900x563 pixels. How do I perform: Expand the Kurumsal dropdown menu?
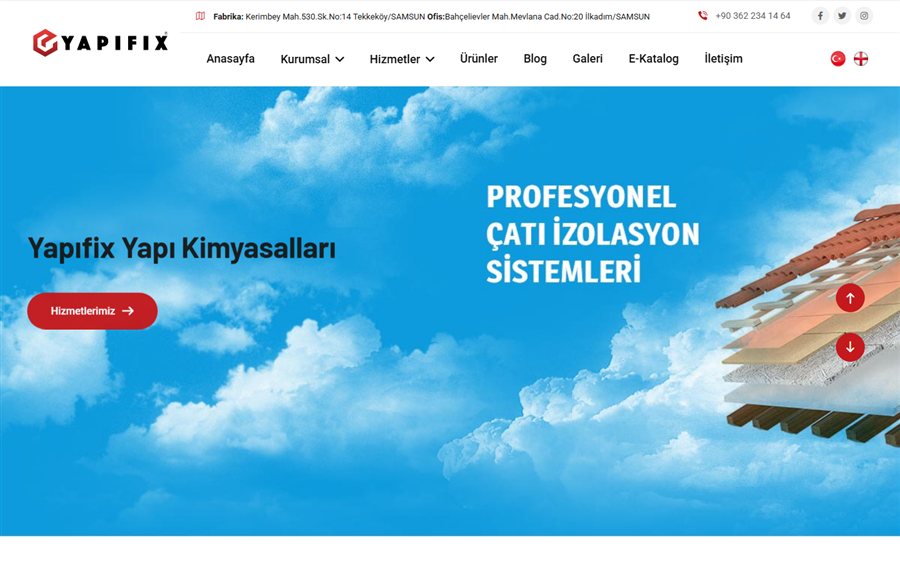(x=312, y=59)
